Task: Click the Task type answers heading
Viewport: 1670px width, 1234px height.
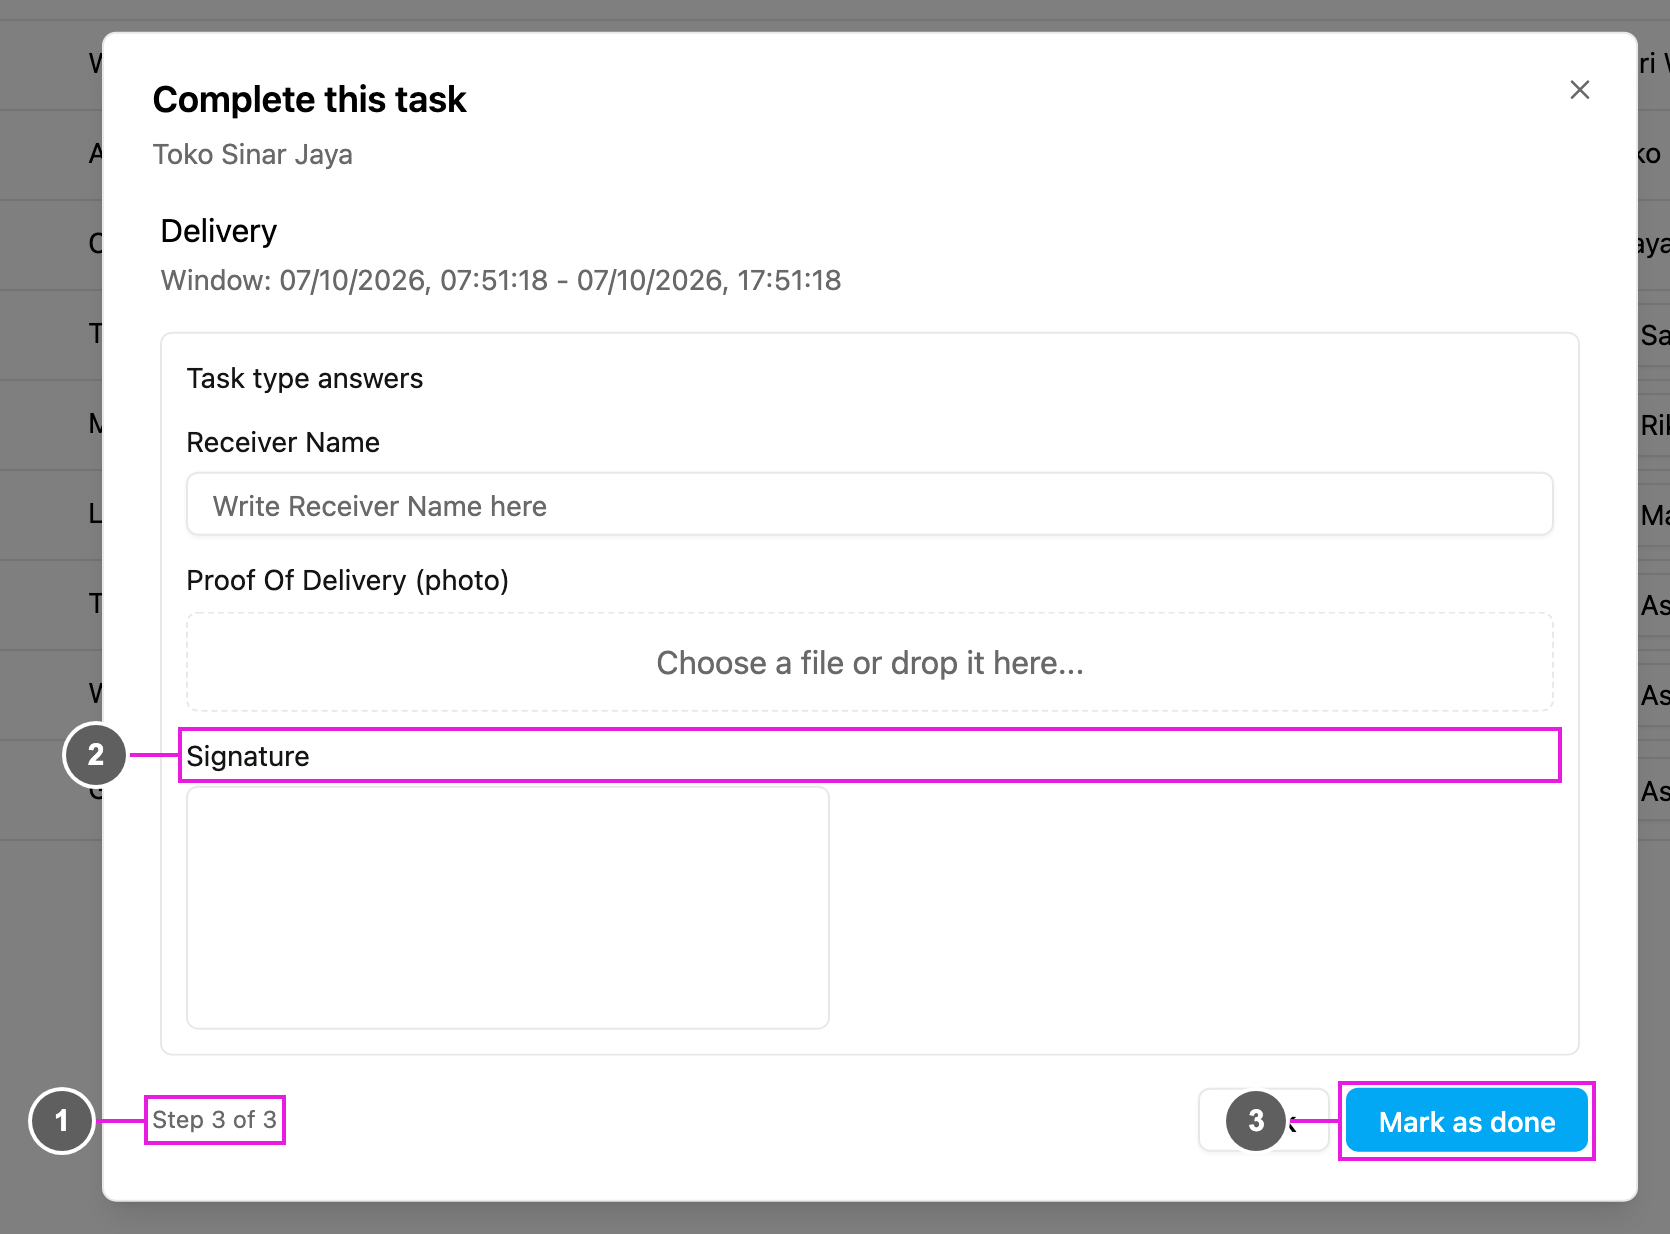Action: tap(305, 378)
